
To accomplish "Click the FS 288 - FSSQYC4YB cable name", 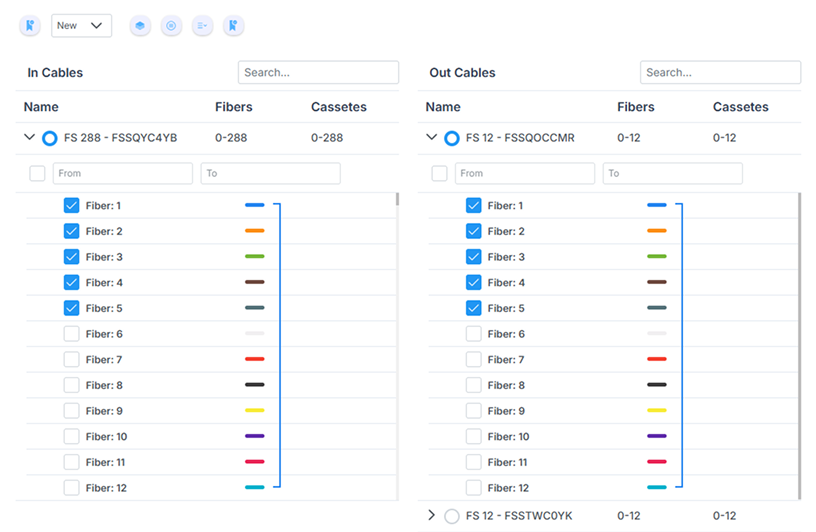I will 120,138.
